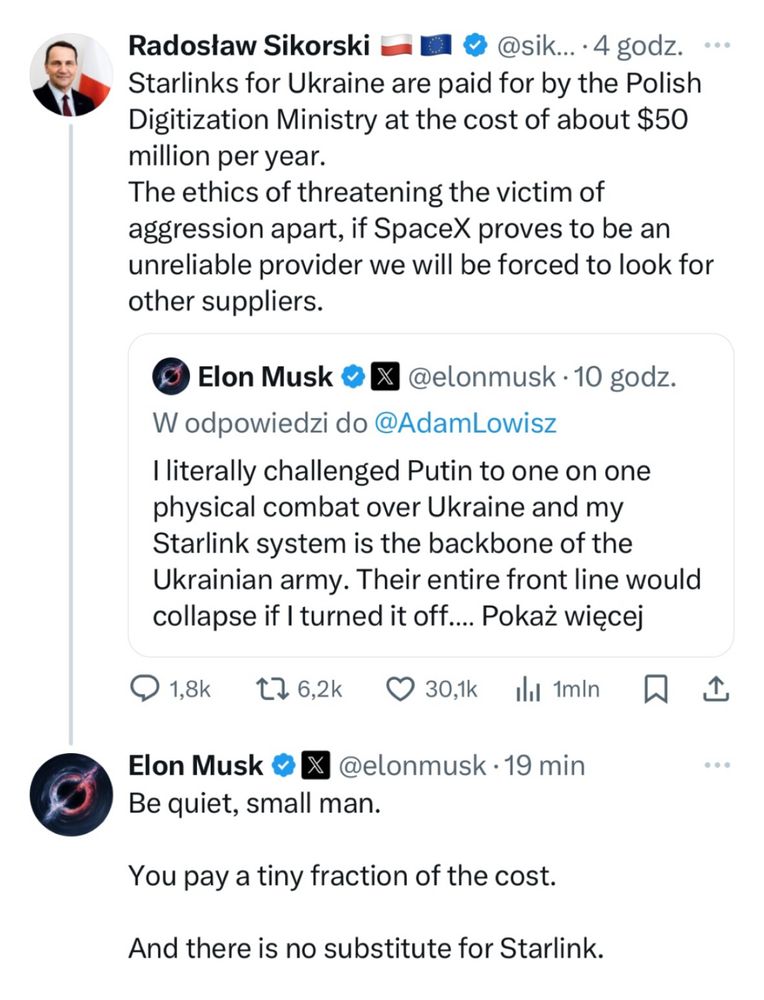
Task: Open the @elonmusk handle in the reply
Action: [411, 766]
